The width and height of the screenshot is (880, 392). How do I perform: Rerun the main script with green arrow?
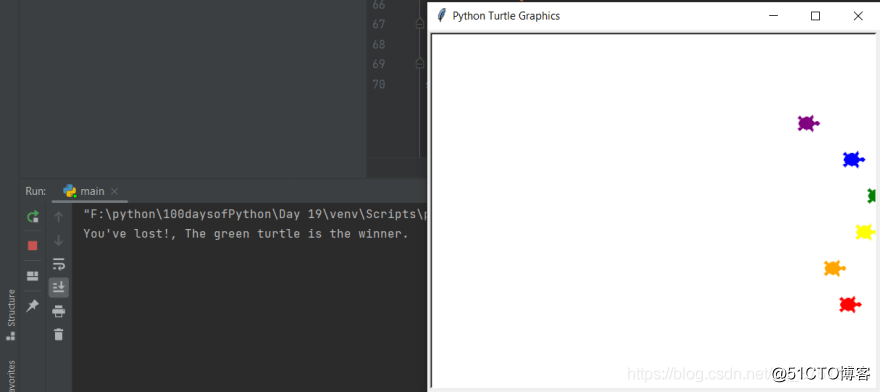(33, 216)
